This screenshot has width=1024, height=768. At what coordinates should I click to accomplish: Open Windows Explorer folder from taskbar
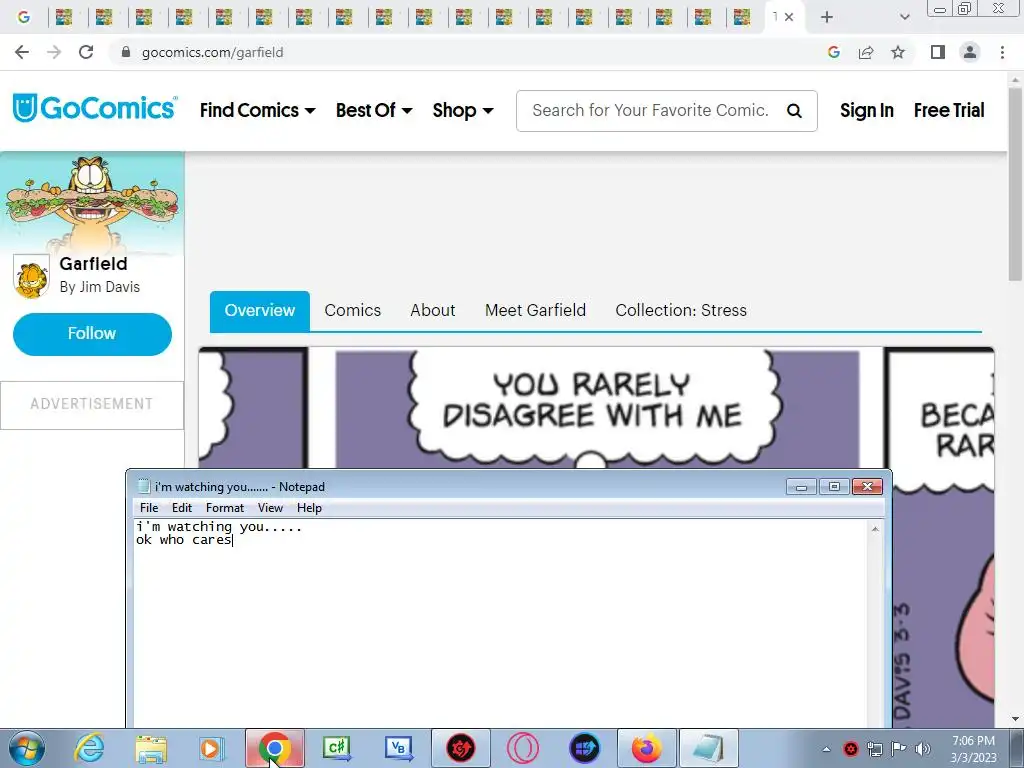(x=151, y=748)
